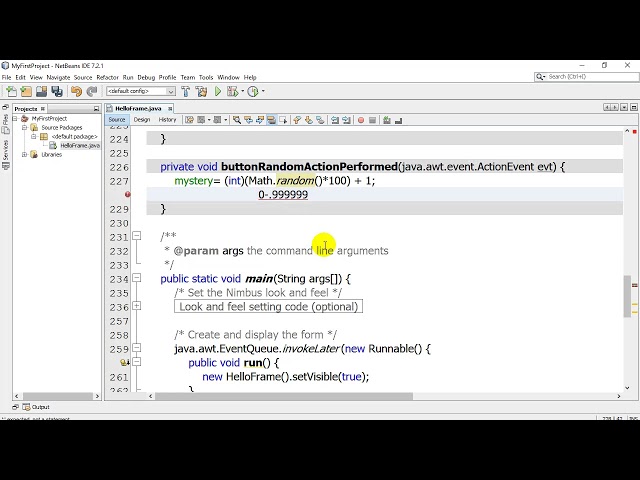Start macro recording with red circle
This screenshot has width=640, height=480.
coord(361,120)
